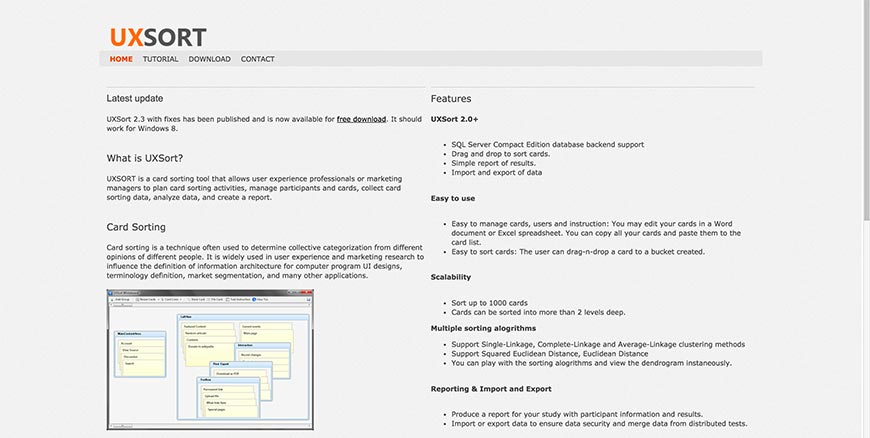
Task: Open the DOWNLOAD menu item
Action: [209, 59]
